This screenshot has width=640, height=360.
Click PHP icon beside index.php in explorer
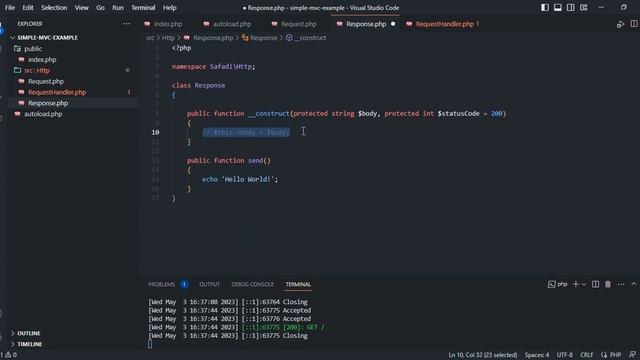[21, 60]
